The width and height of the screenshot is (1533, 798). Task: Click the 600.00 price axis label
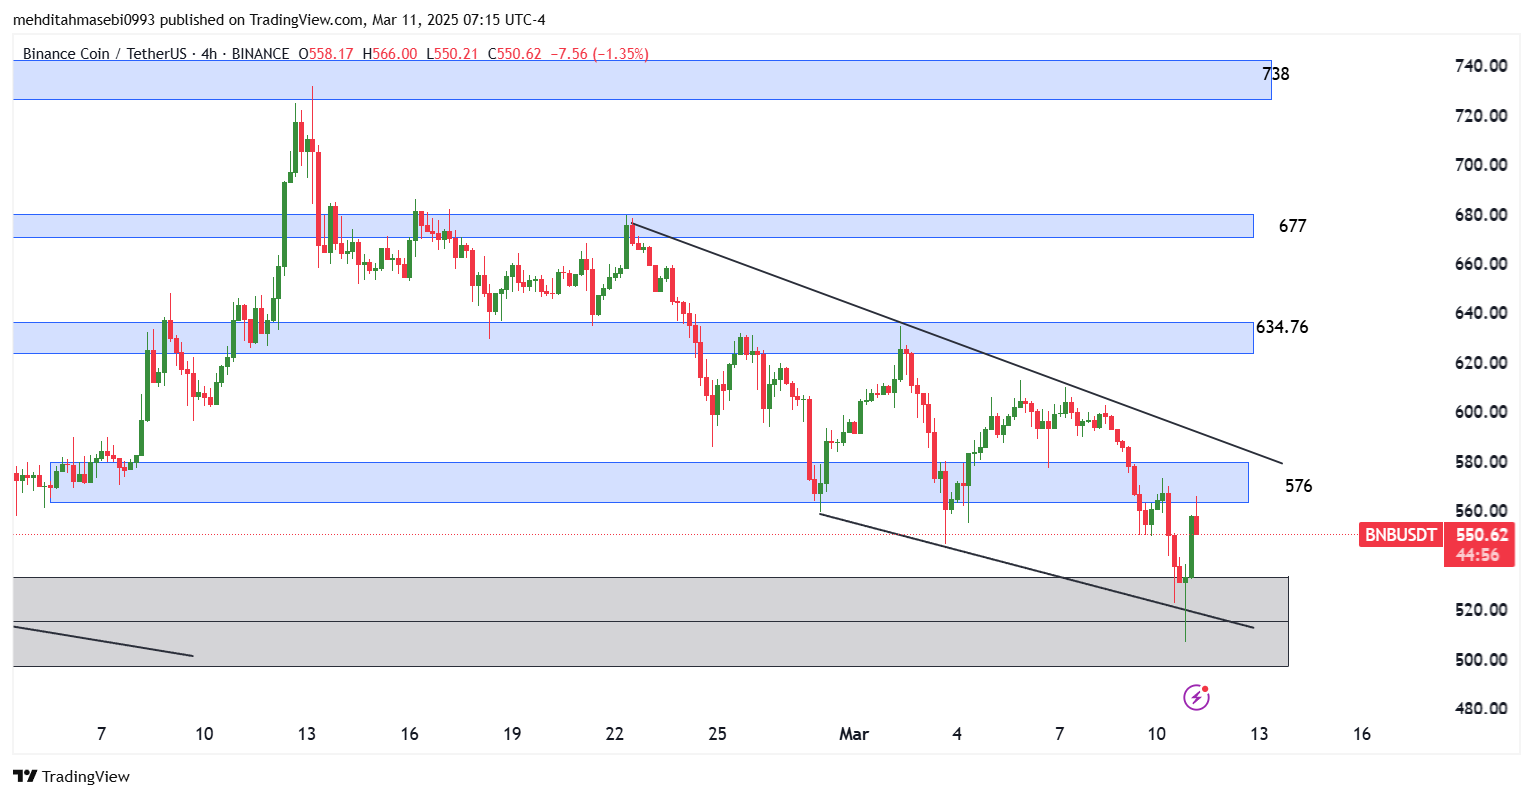click(x=1481, y=412)
